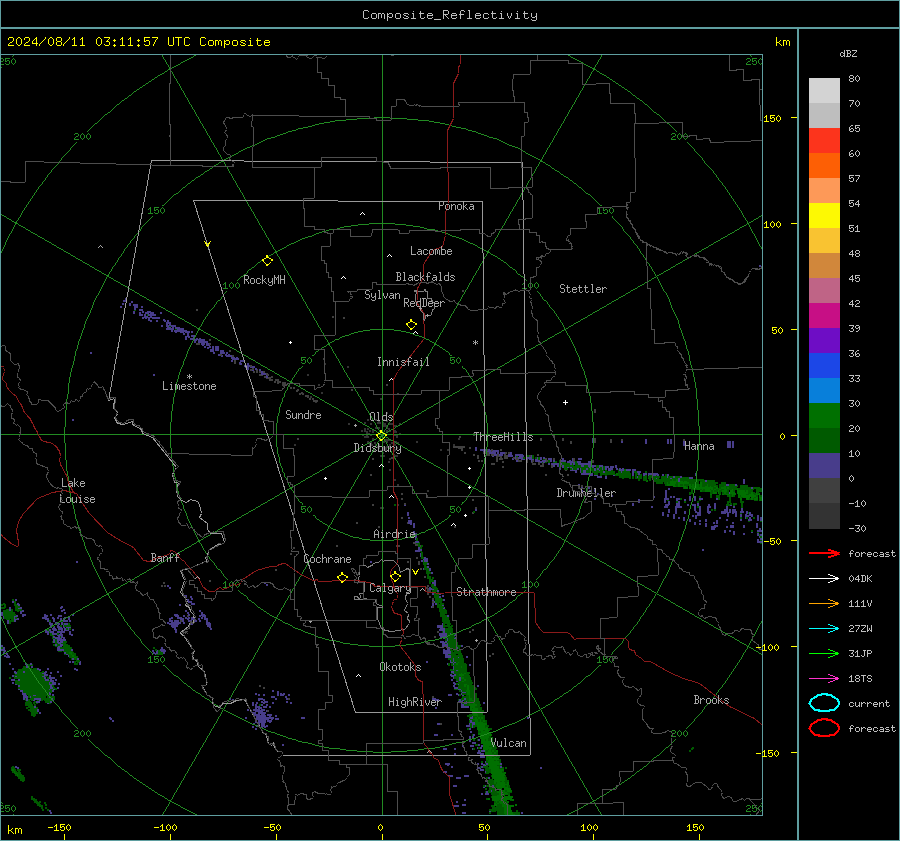Click the Sylvan label

(x=382, y=295)
